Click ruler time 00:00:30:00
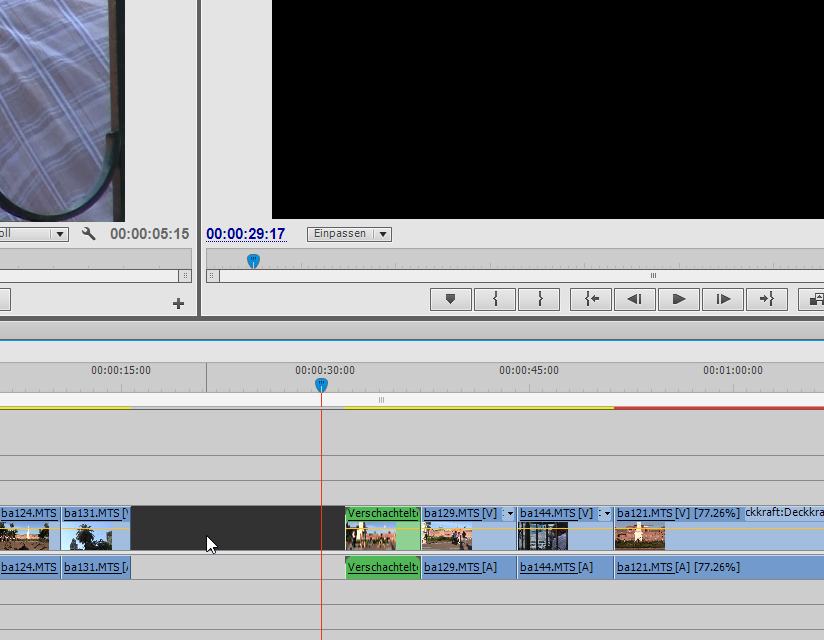 pyautogui.click(x=325, y=370)
